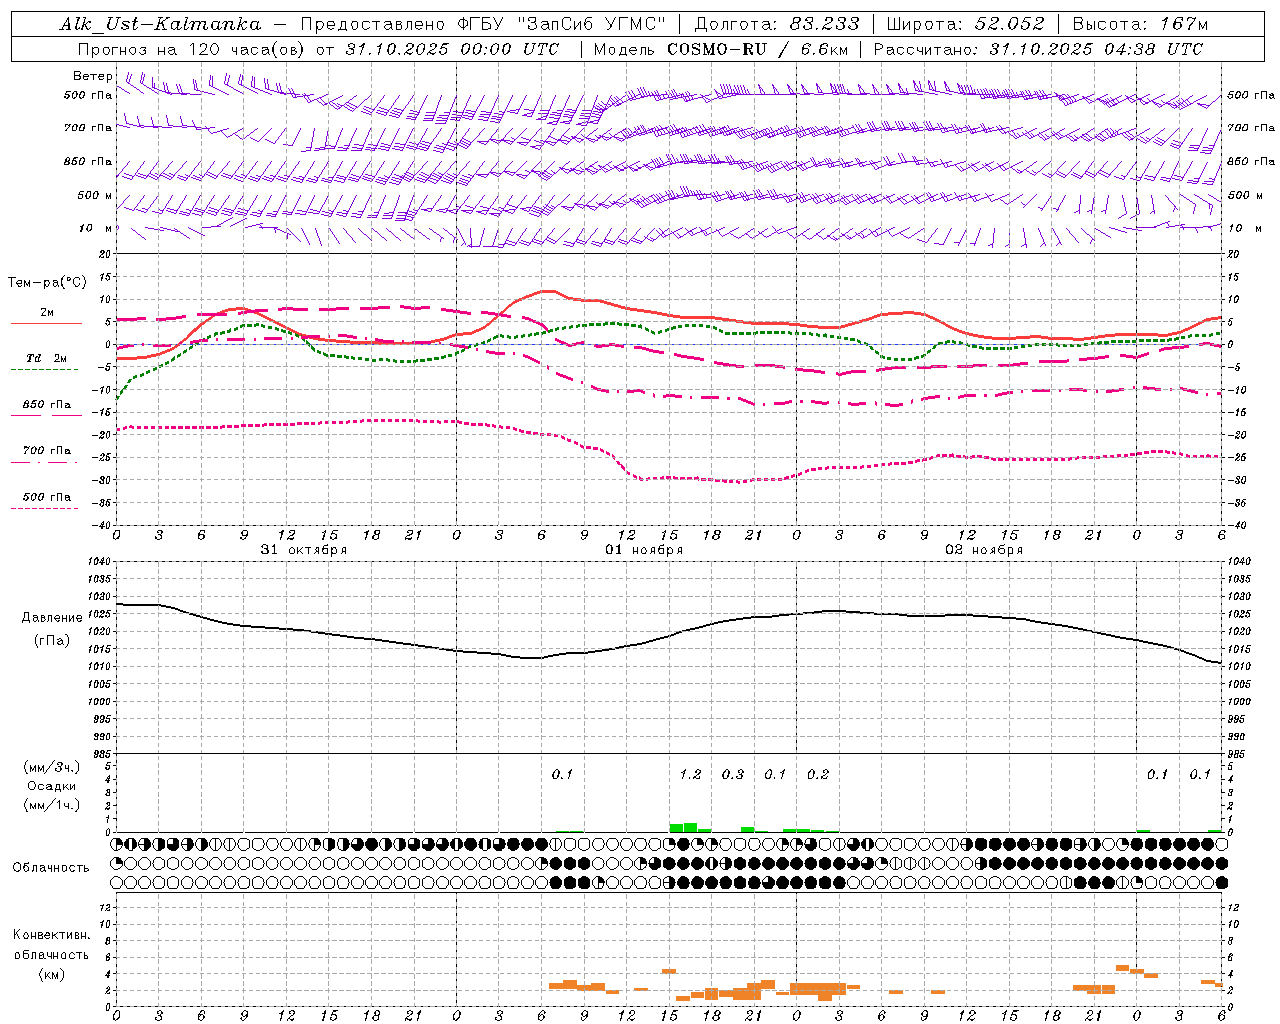Click the 0.2 precipitation value
This screenshot has height=1024, width=1280.
point(818,774)
